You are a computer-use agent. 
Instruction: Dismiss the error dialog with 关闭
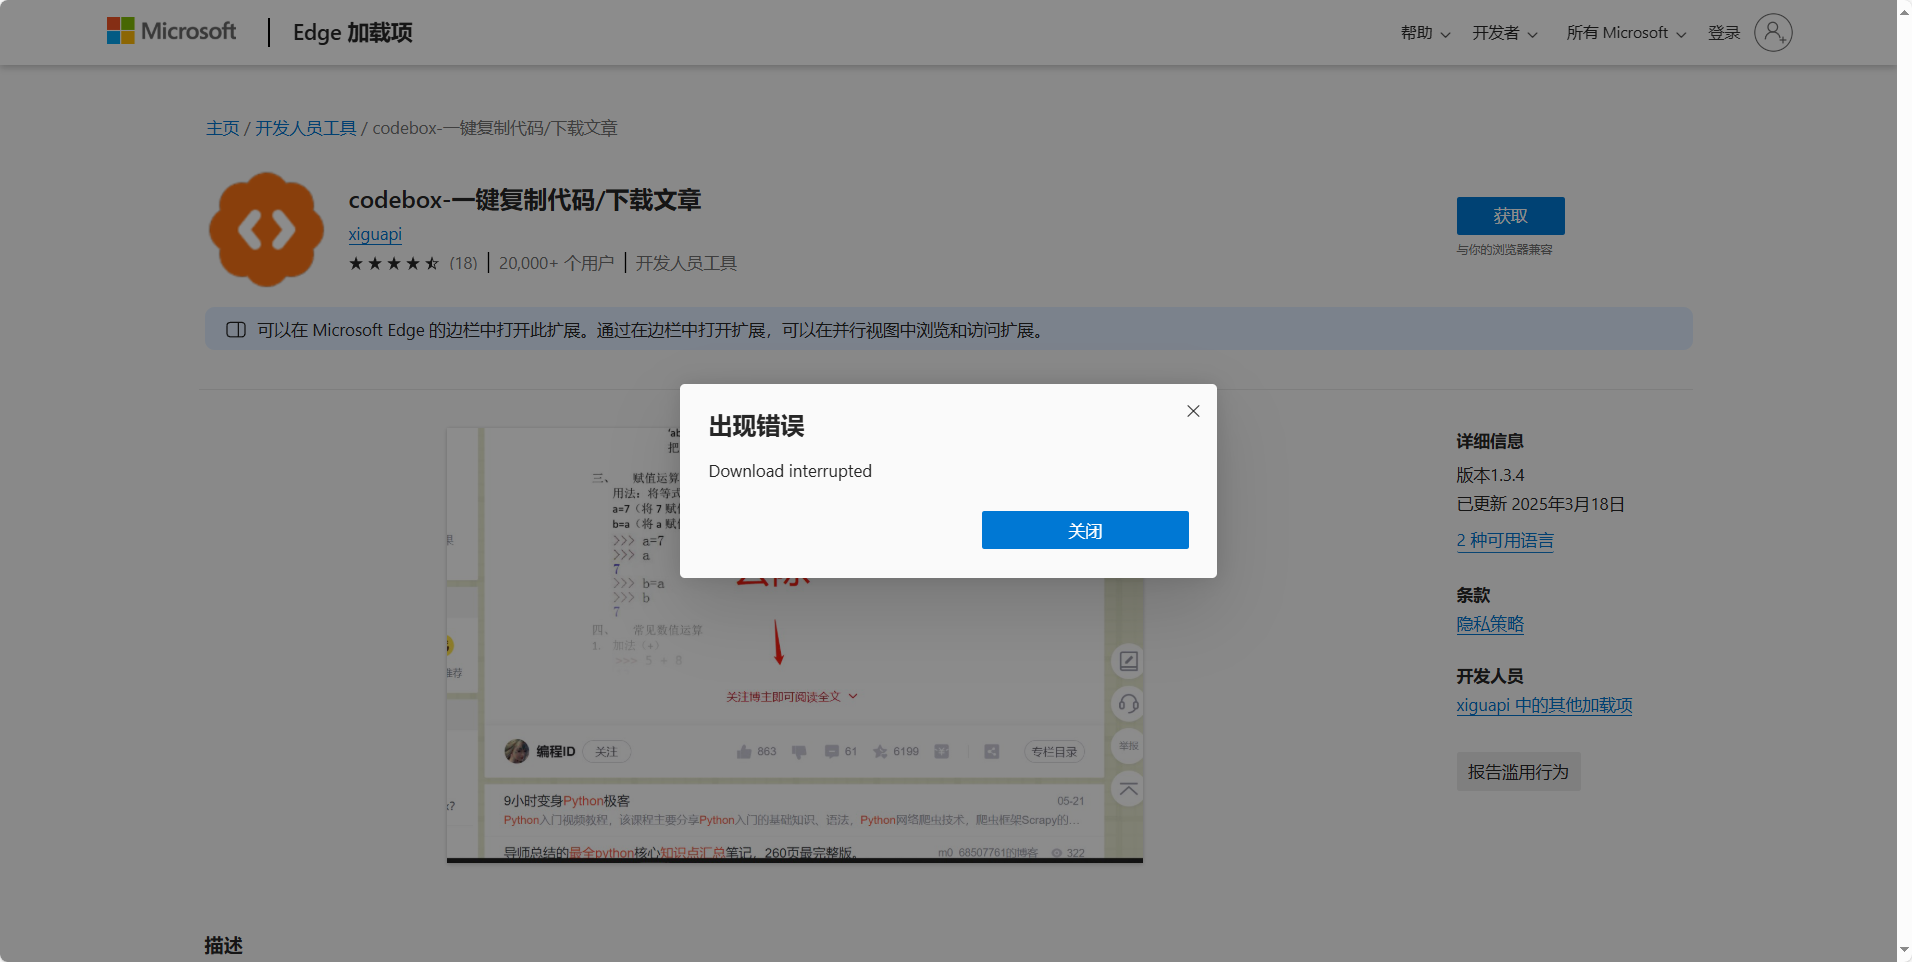click(x=1084, y=530)
